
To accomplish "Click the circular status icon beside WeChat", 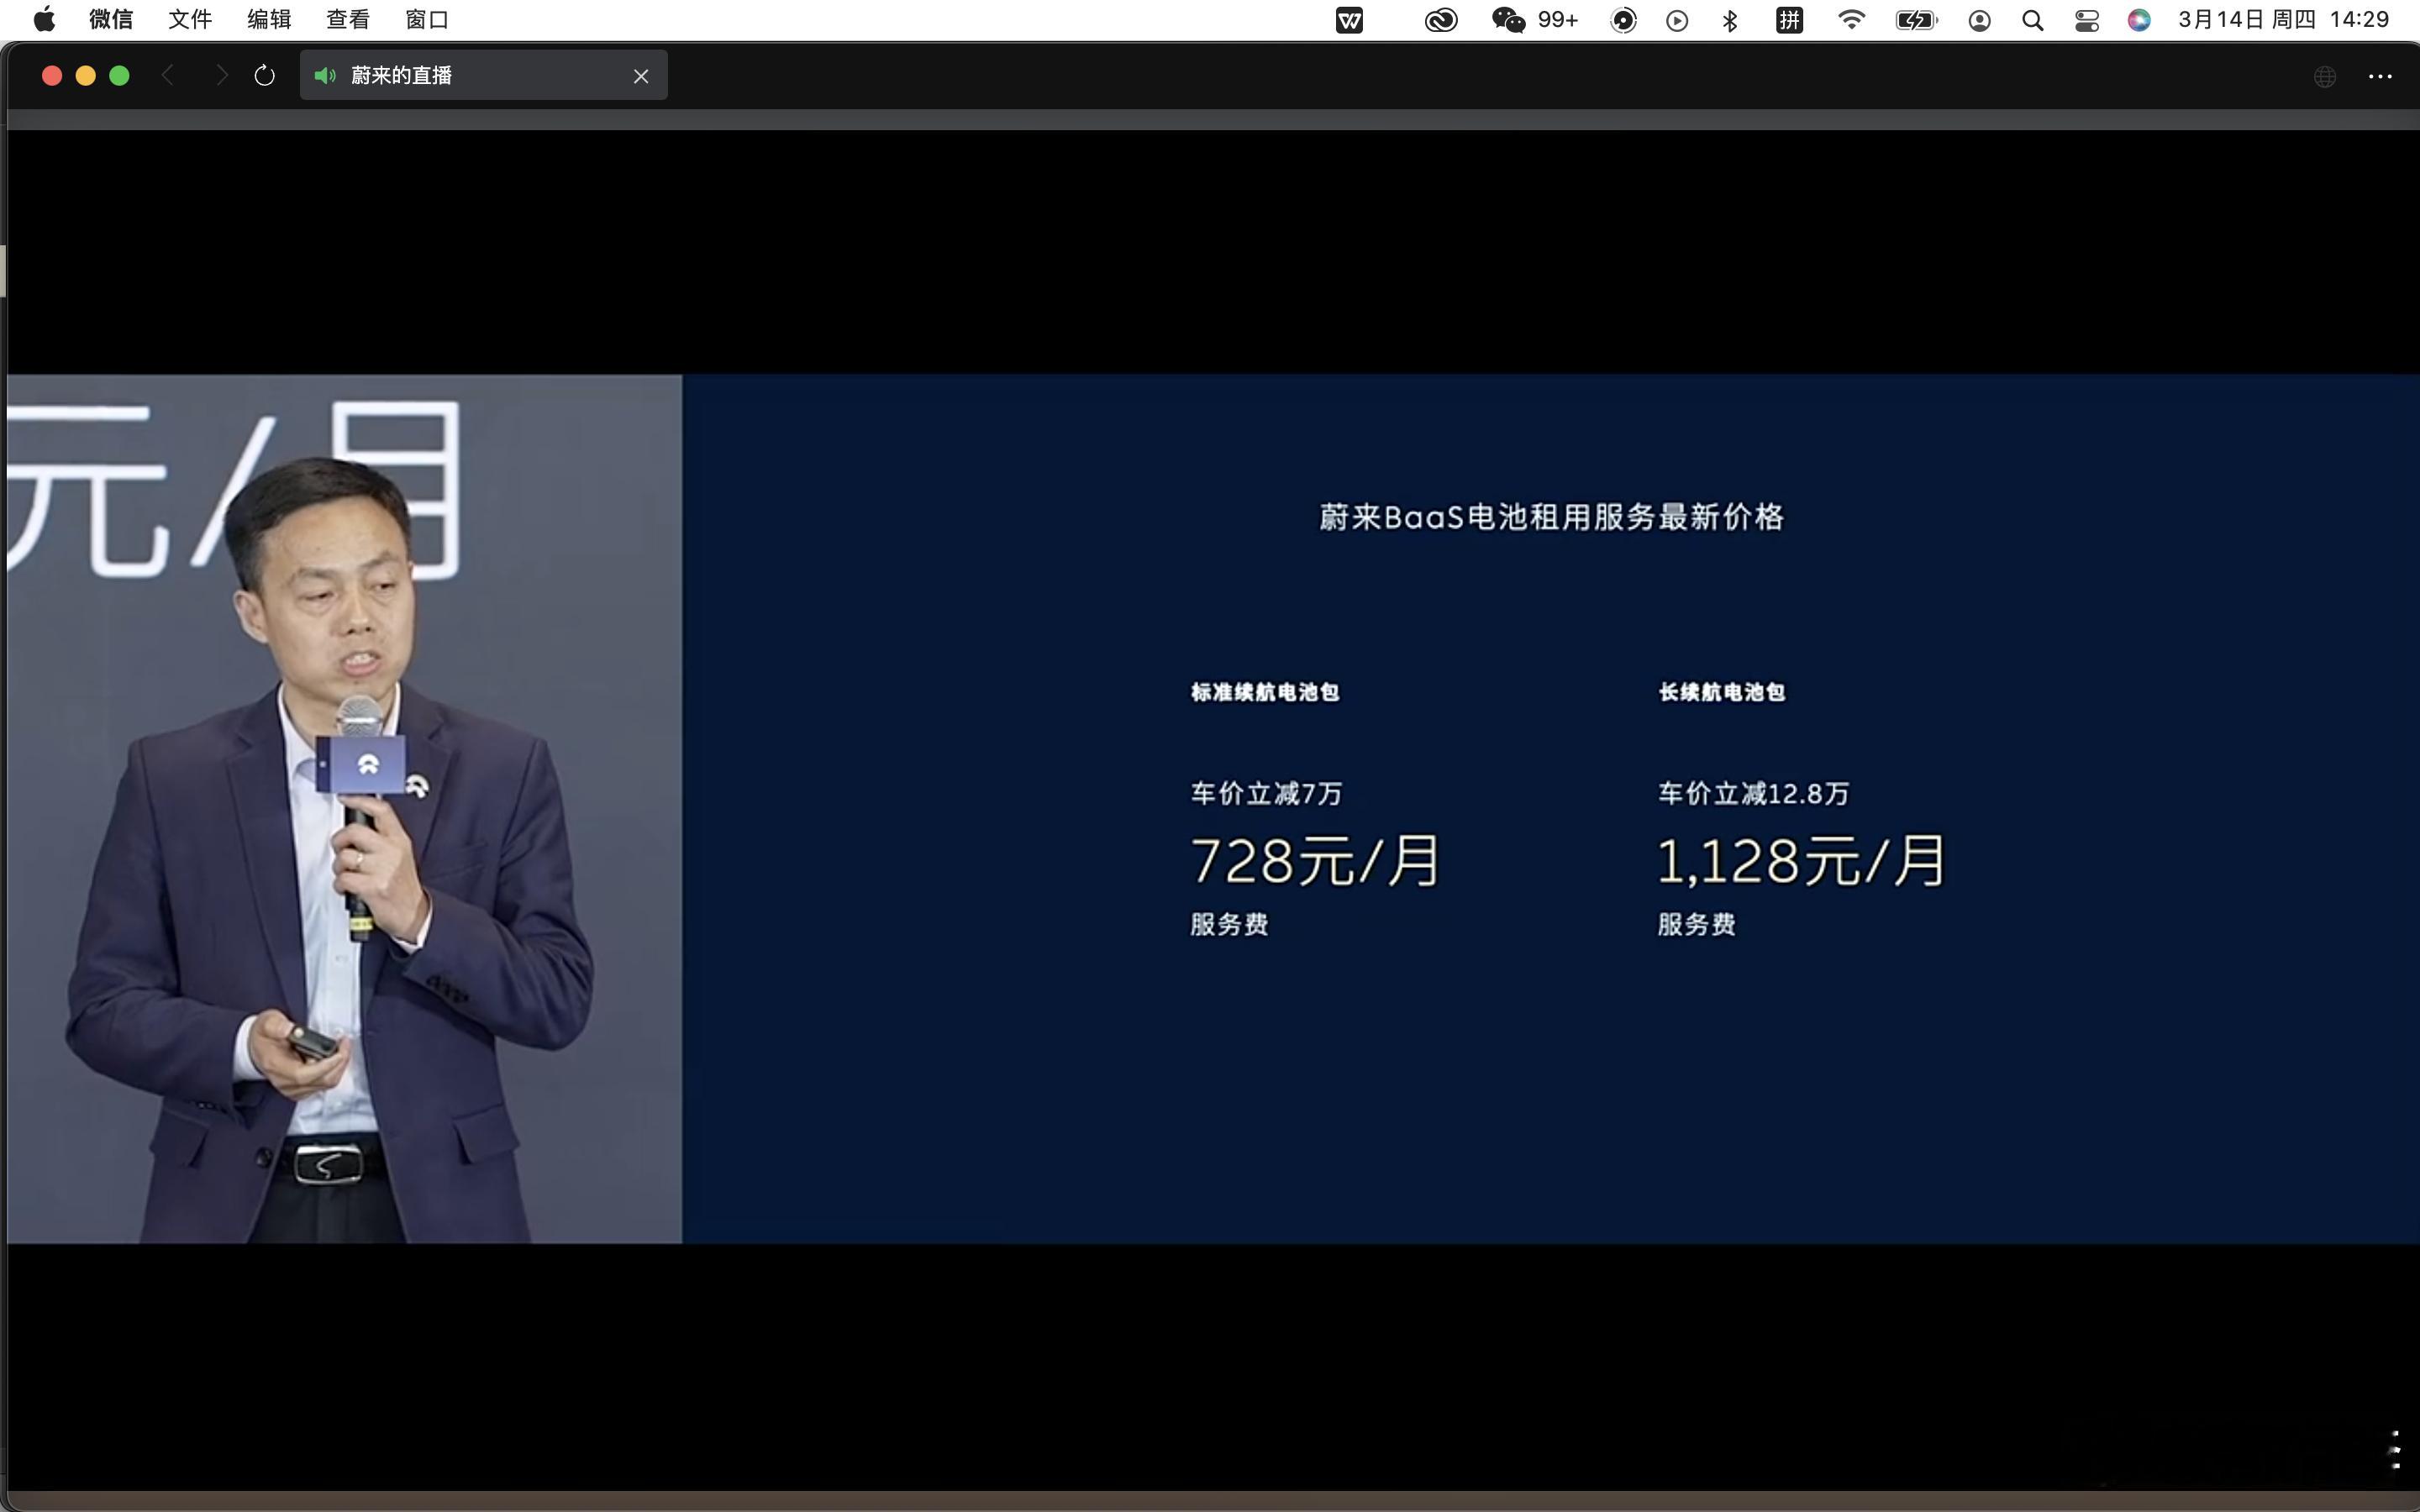I will [1623, 20].
